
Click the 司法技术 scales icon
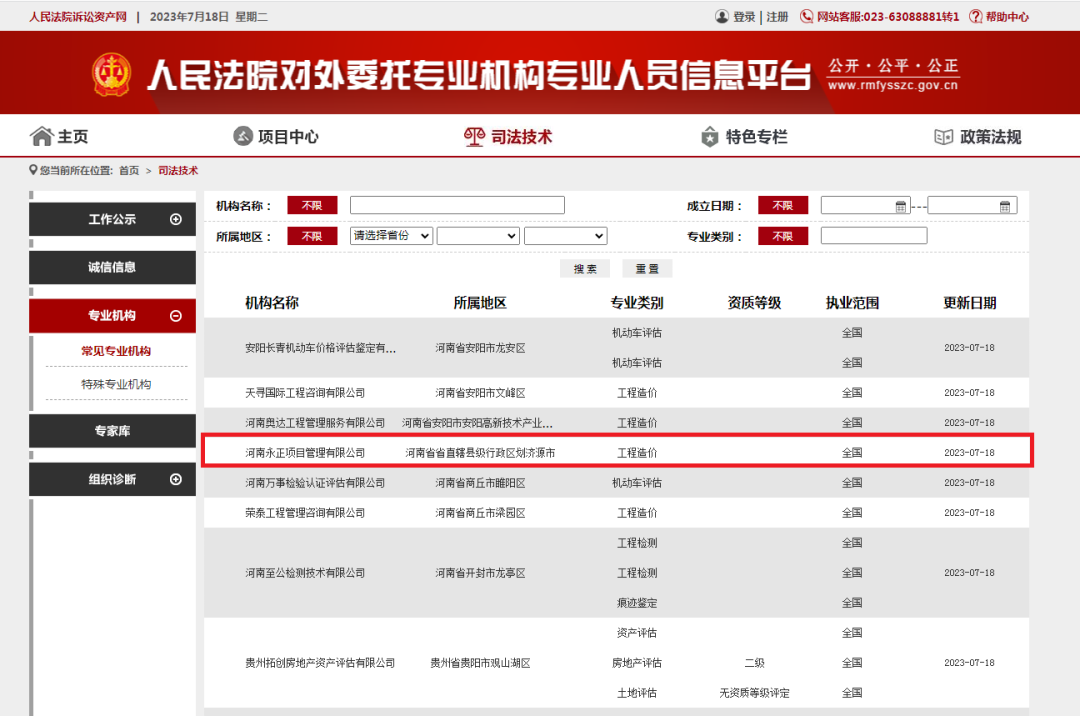(474, 136)
